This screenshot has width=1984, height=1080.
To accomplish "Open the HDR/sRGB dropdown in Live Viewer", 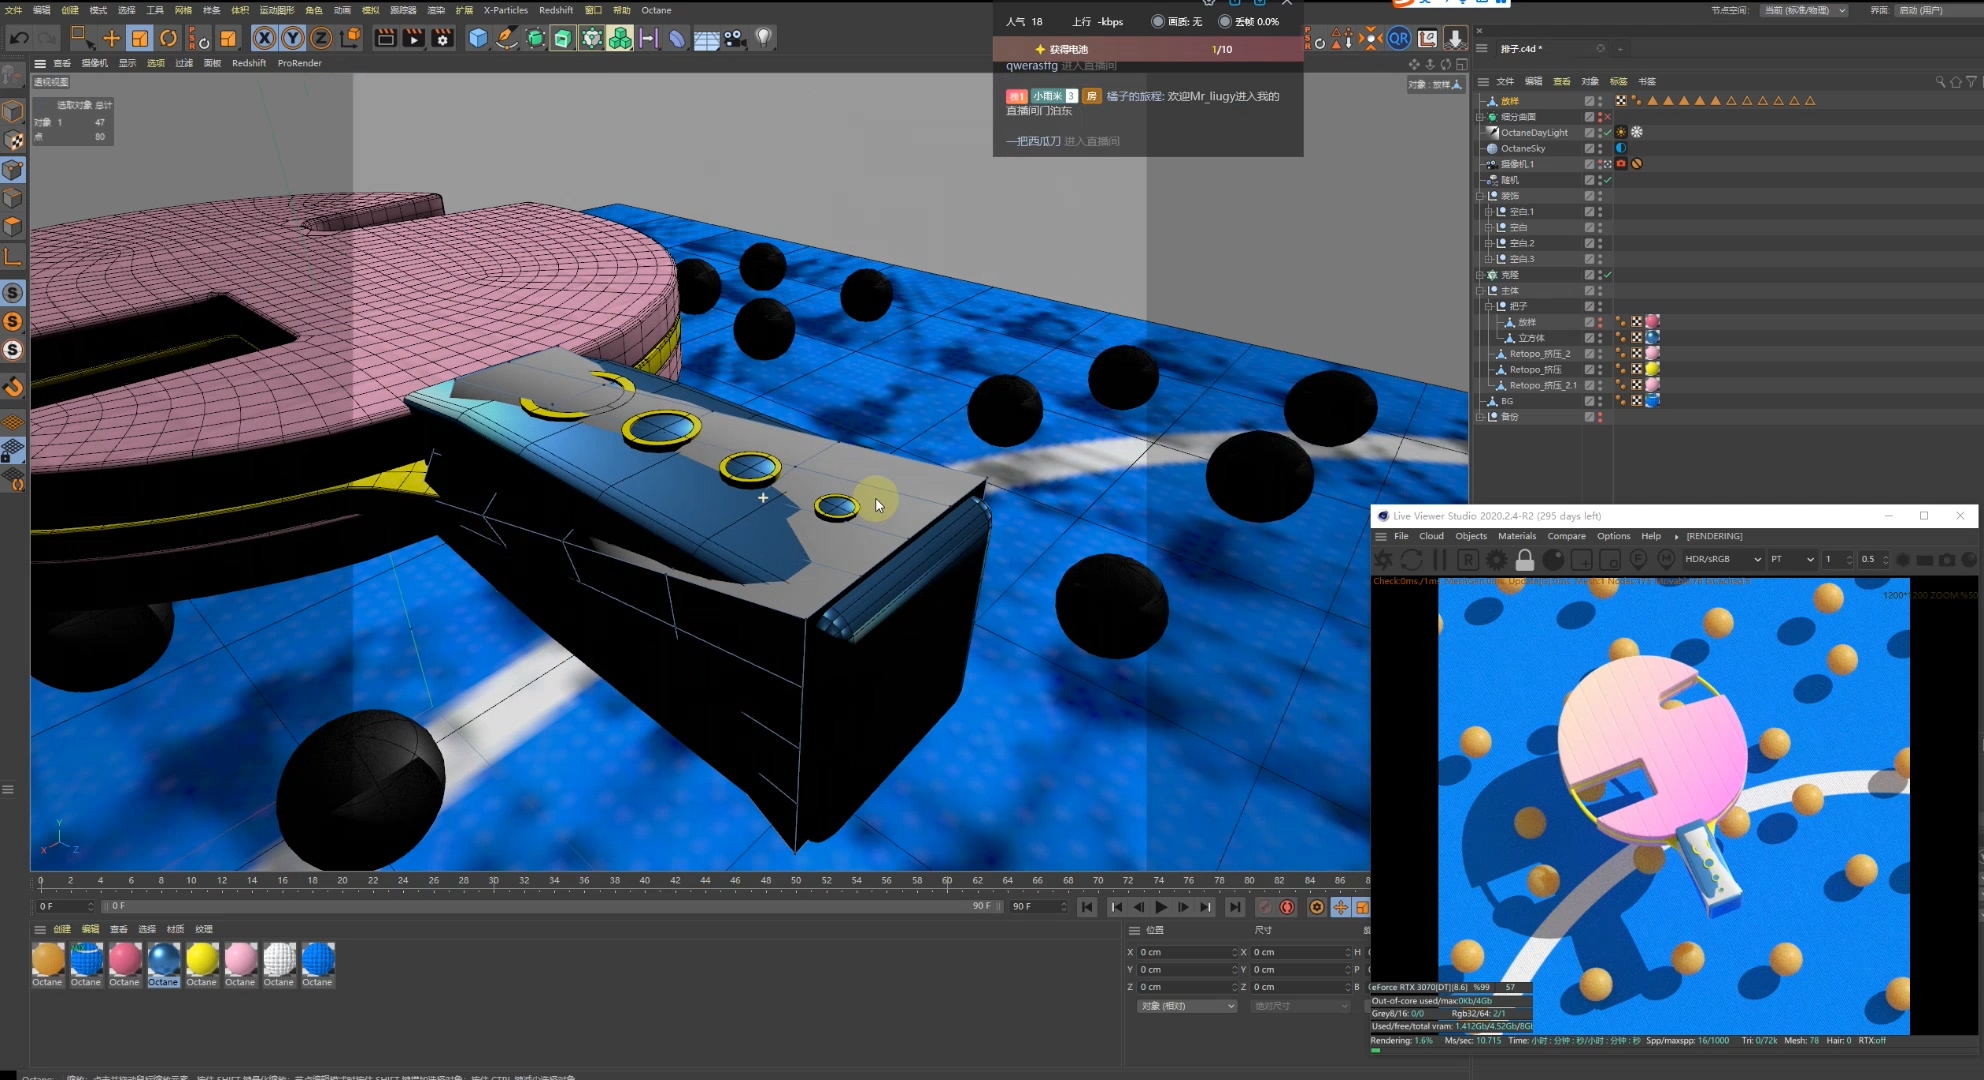I will [x=1723, y=559].
